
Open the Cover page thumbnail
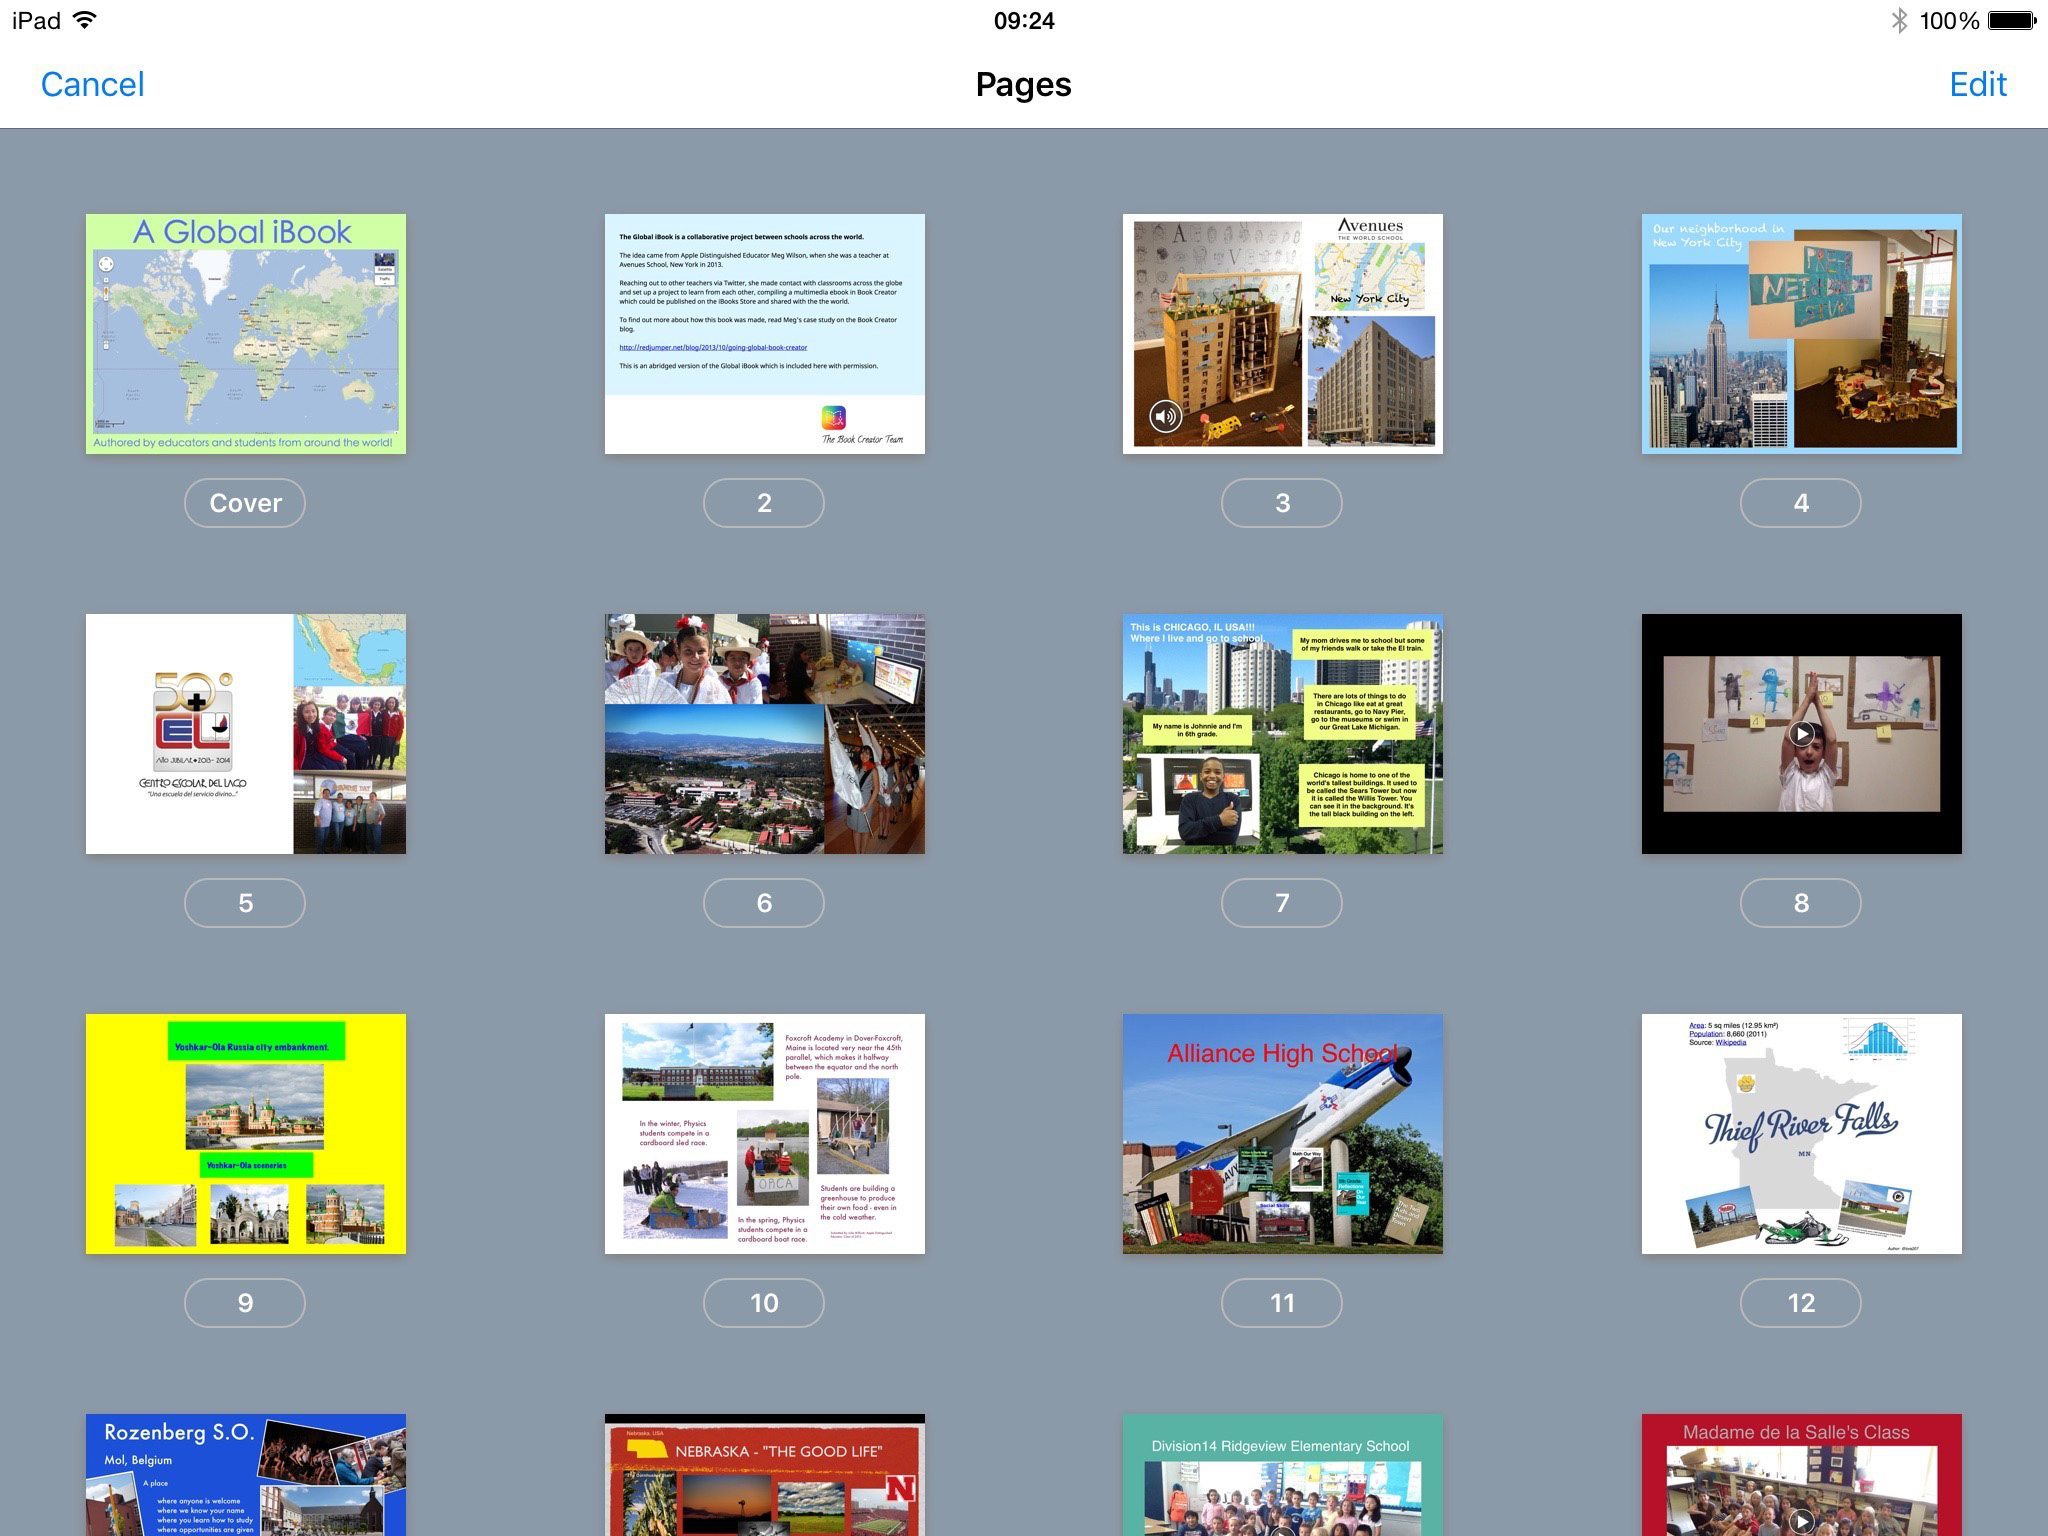(x=245, y=333)
